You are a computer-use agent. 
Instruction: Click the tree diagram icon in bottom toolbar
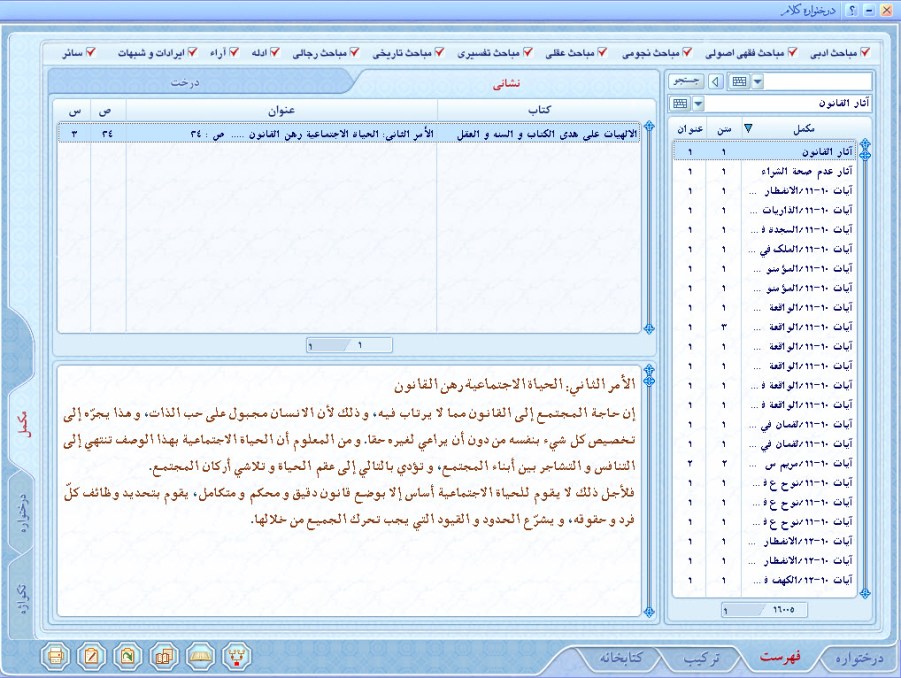236,657
